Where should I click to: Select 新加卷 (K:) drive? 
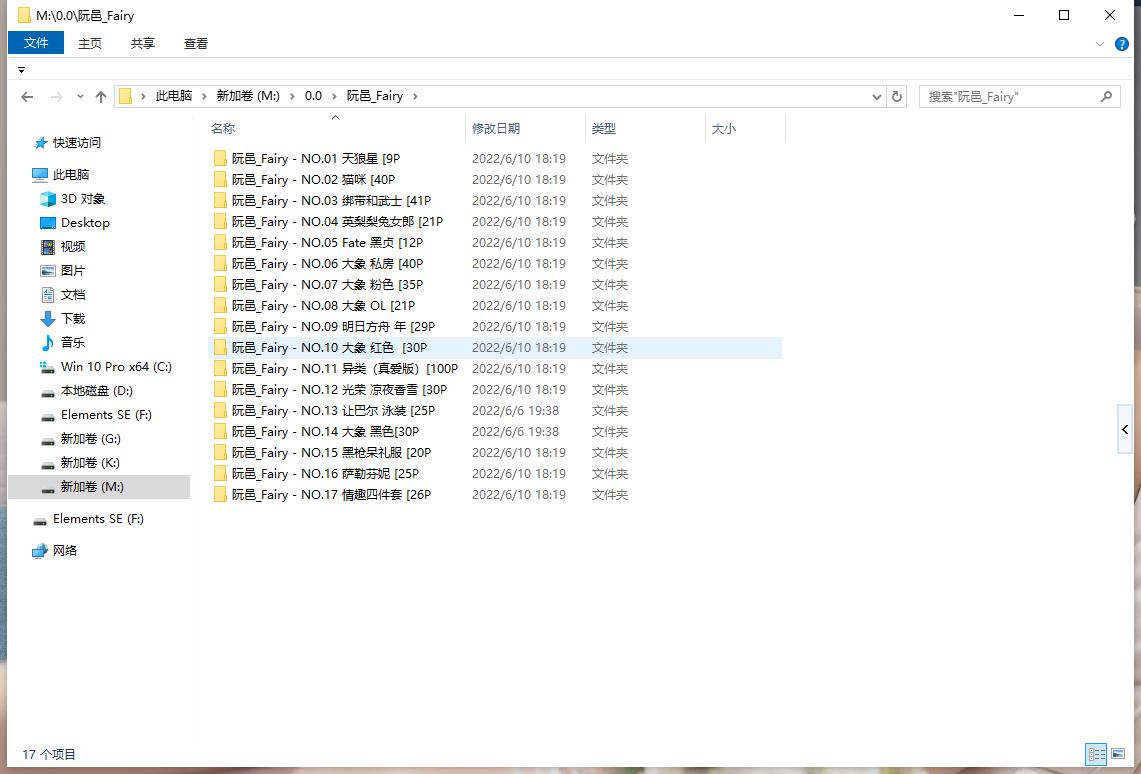pos(90,463)
